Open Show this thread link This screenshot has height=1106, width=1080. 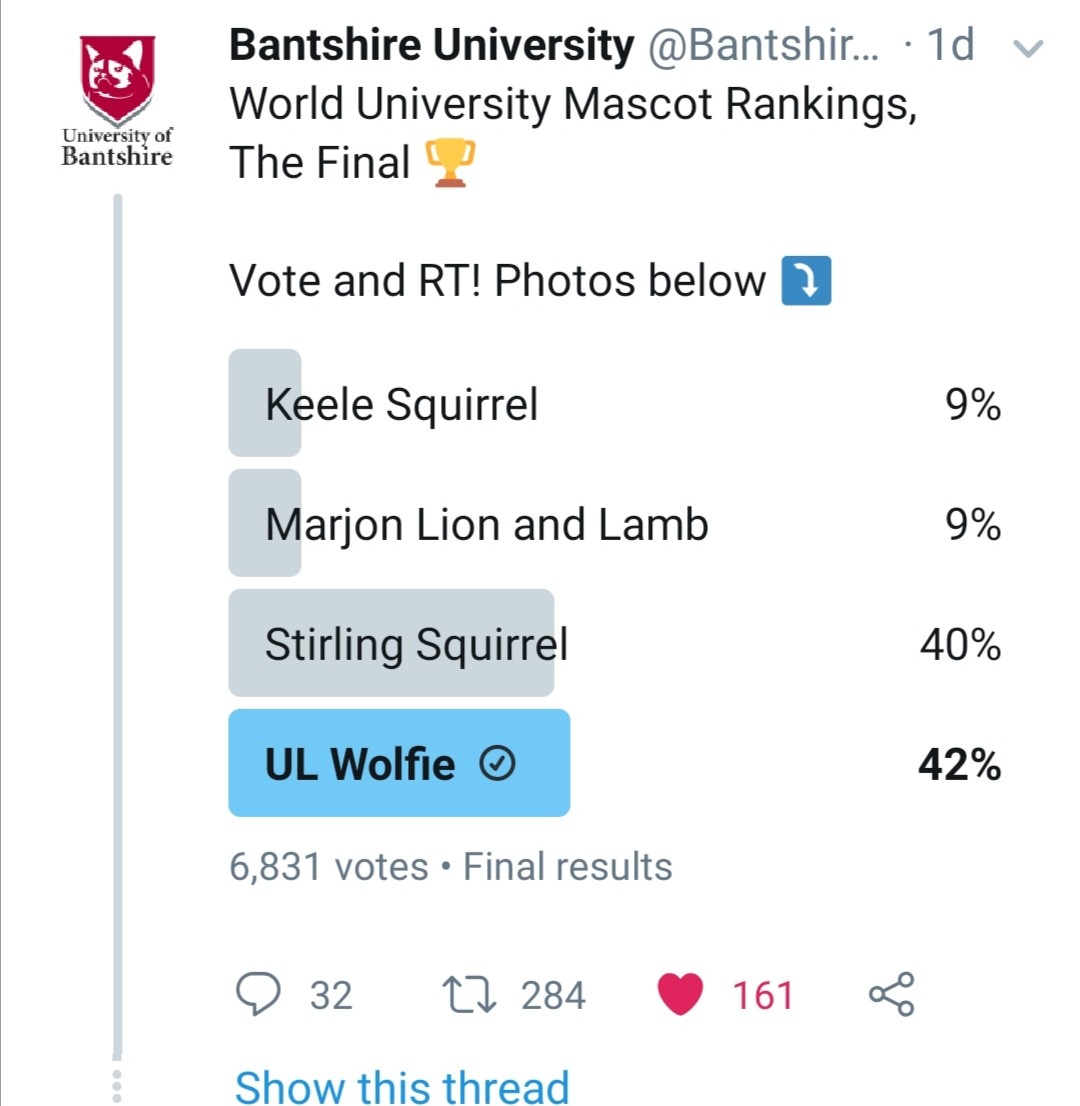(402, 1087)
